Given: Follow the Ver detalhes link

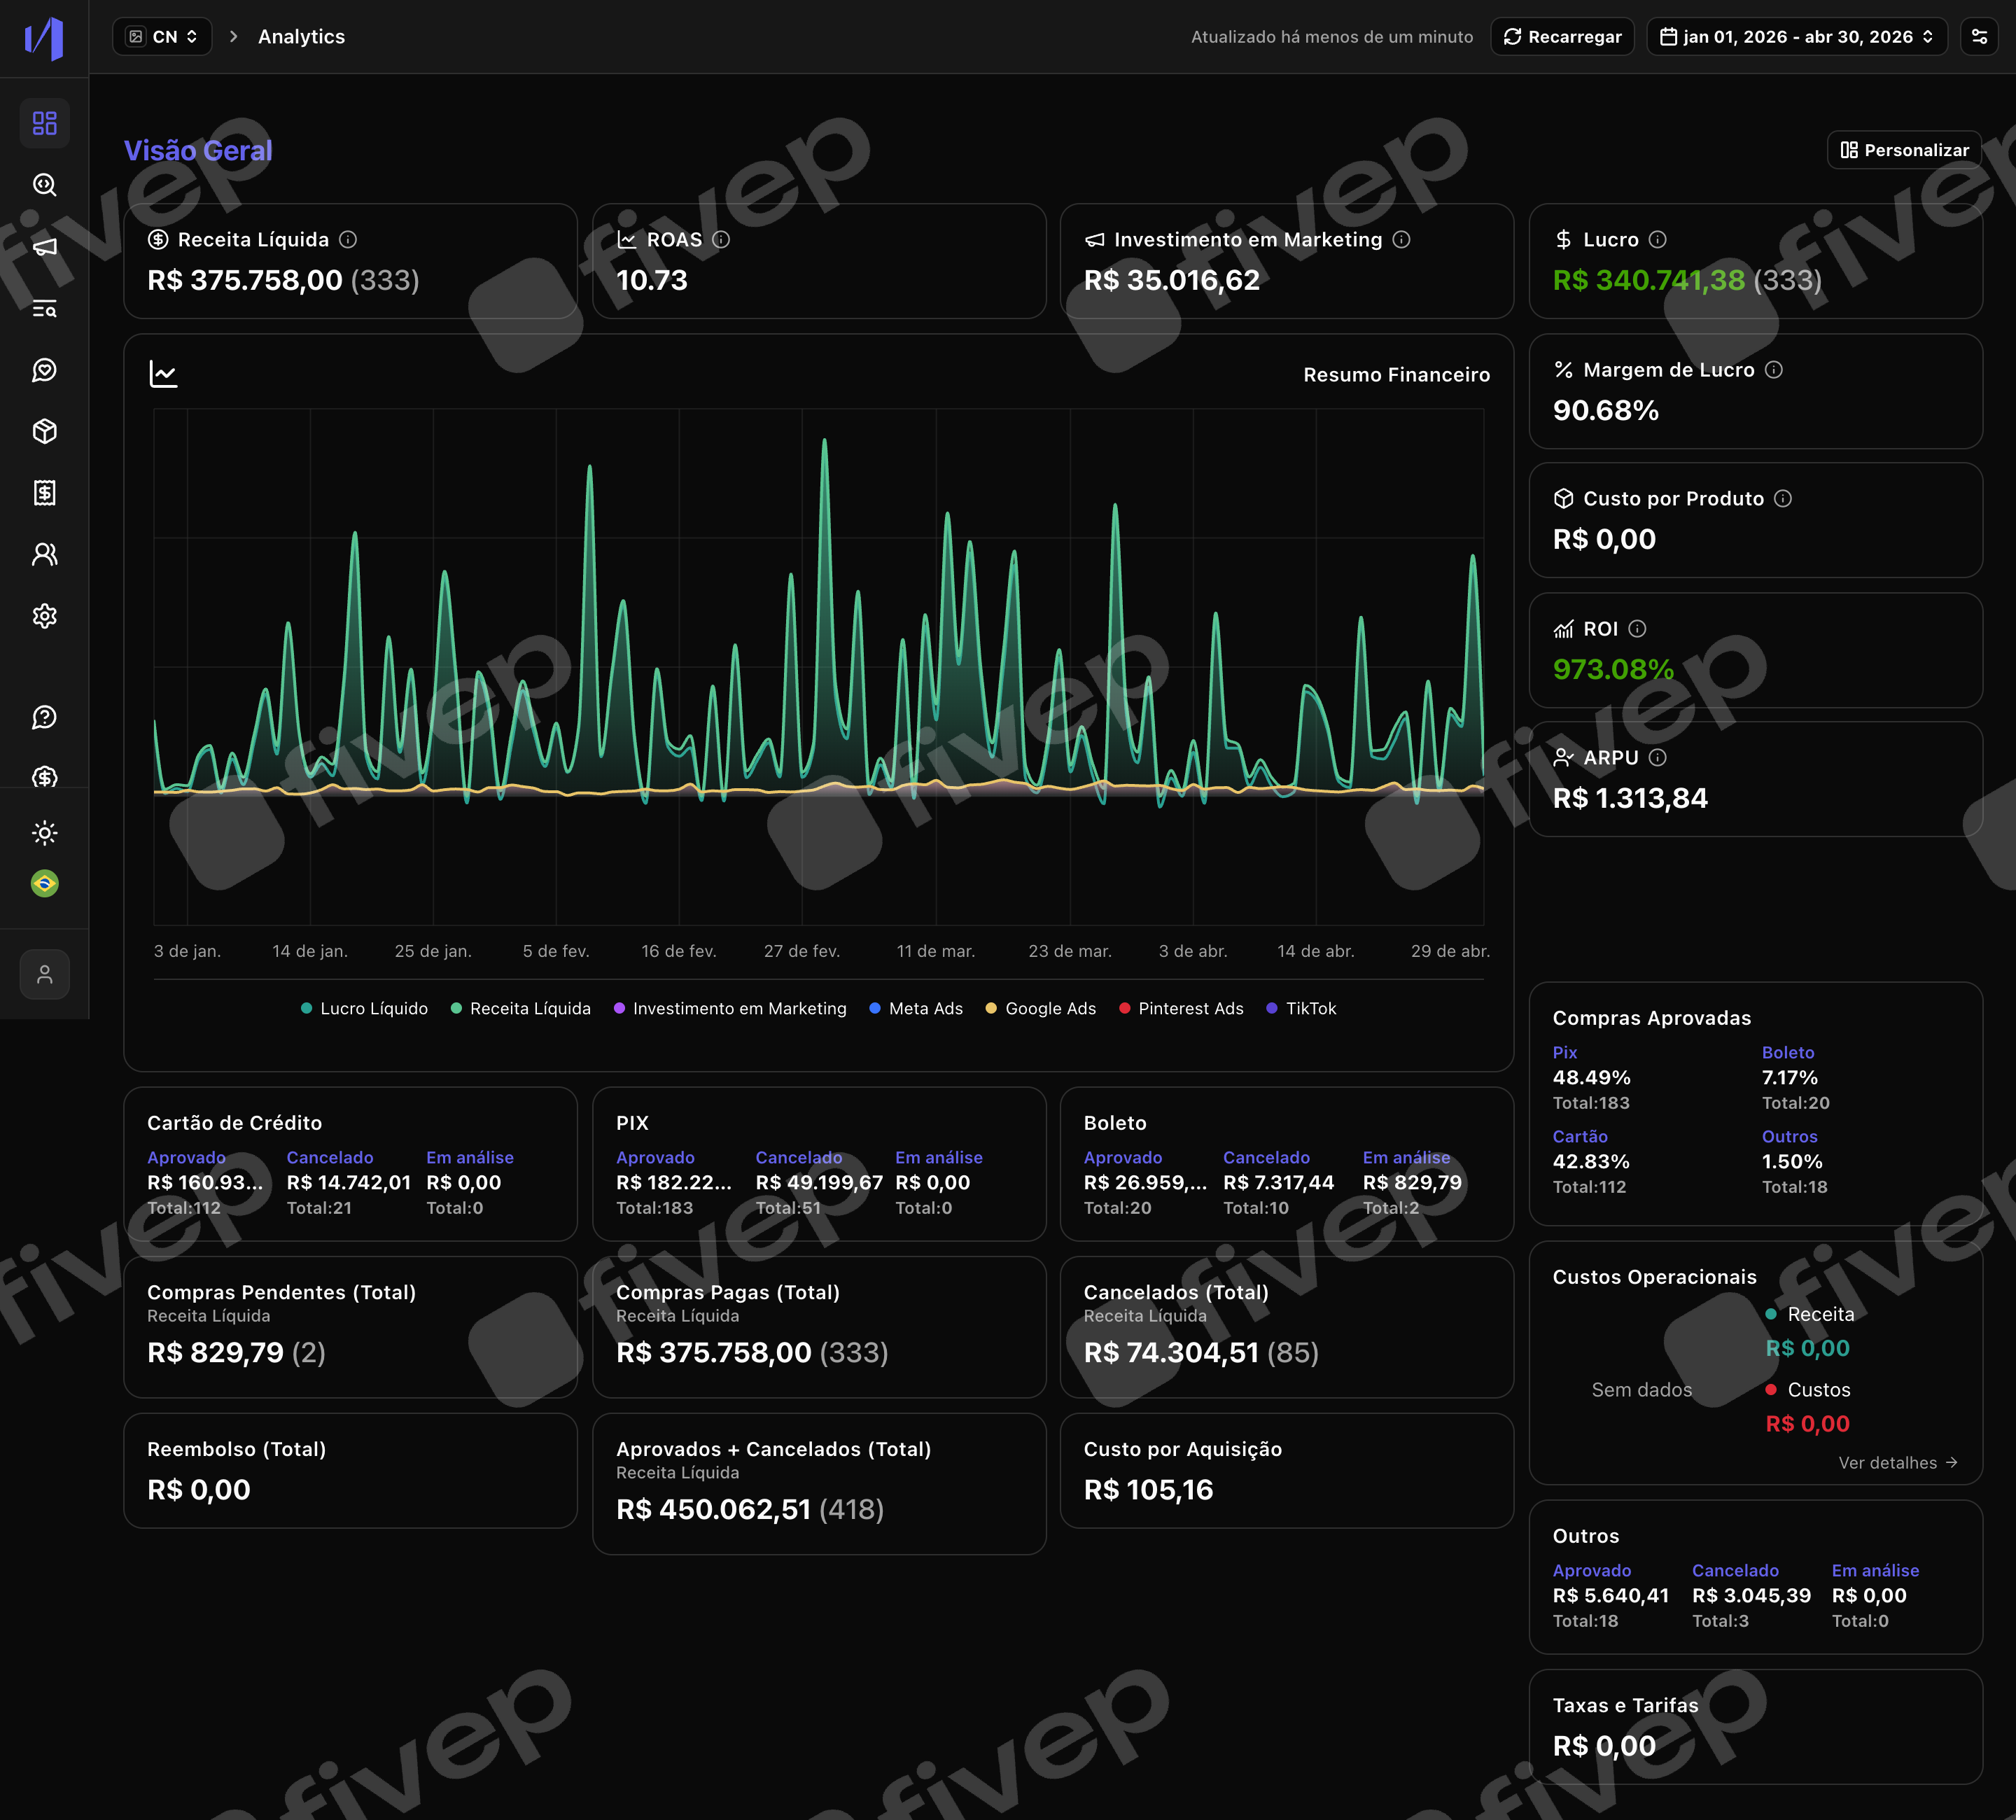Looking at the screenshot, I should (1897, 1463).
